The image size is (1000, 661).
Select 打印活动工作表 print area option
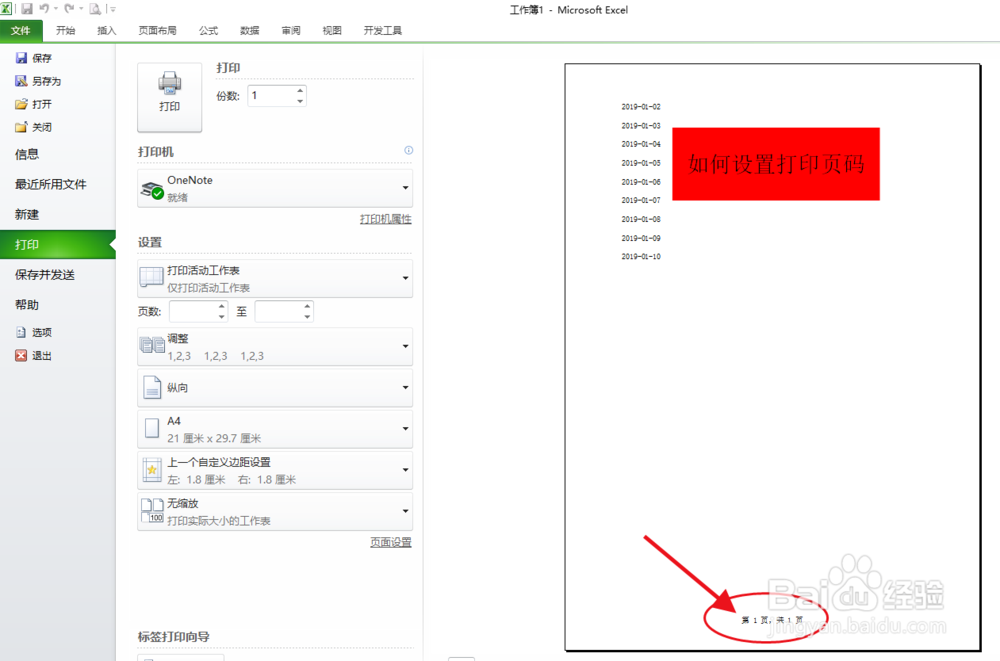[275, 277]
